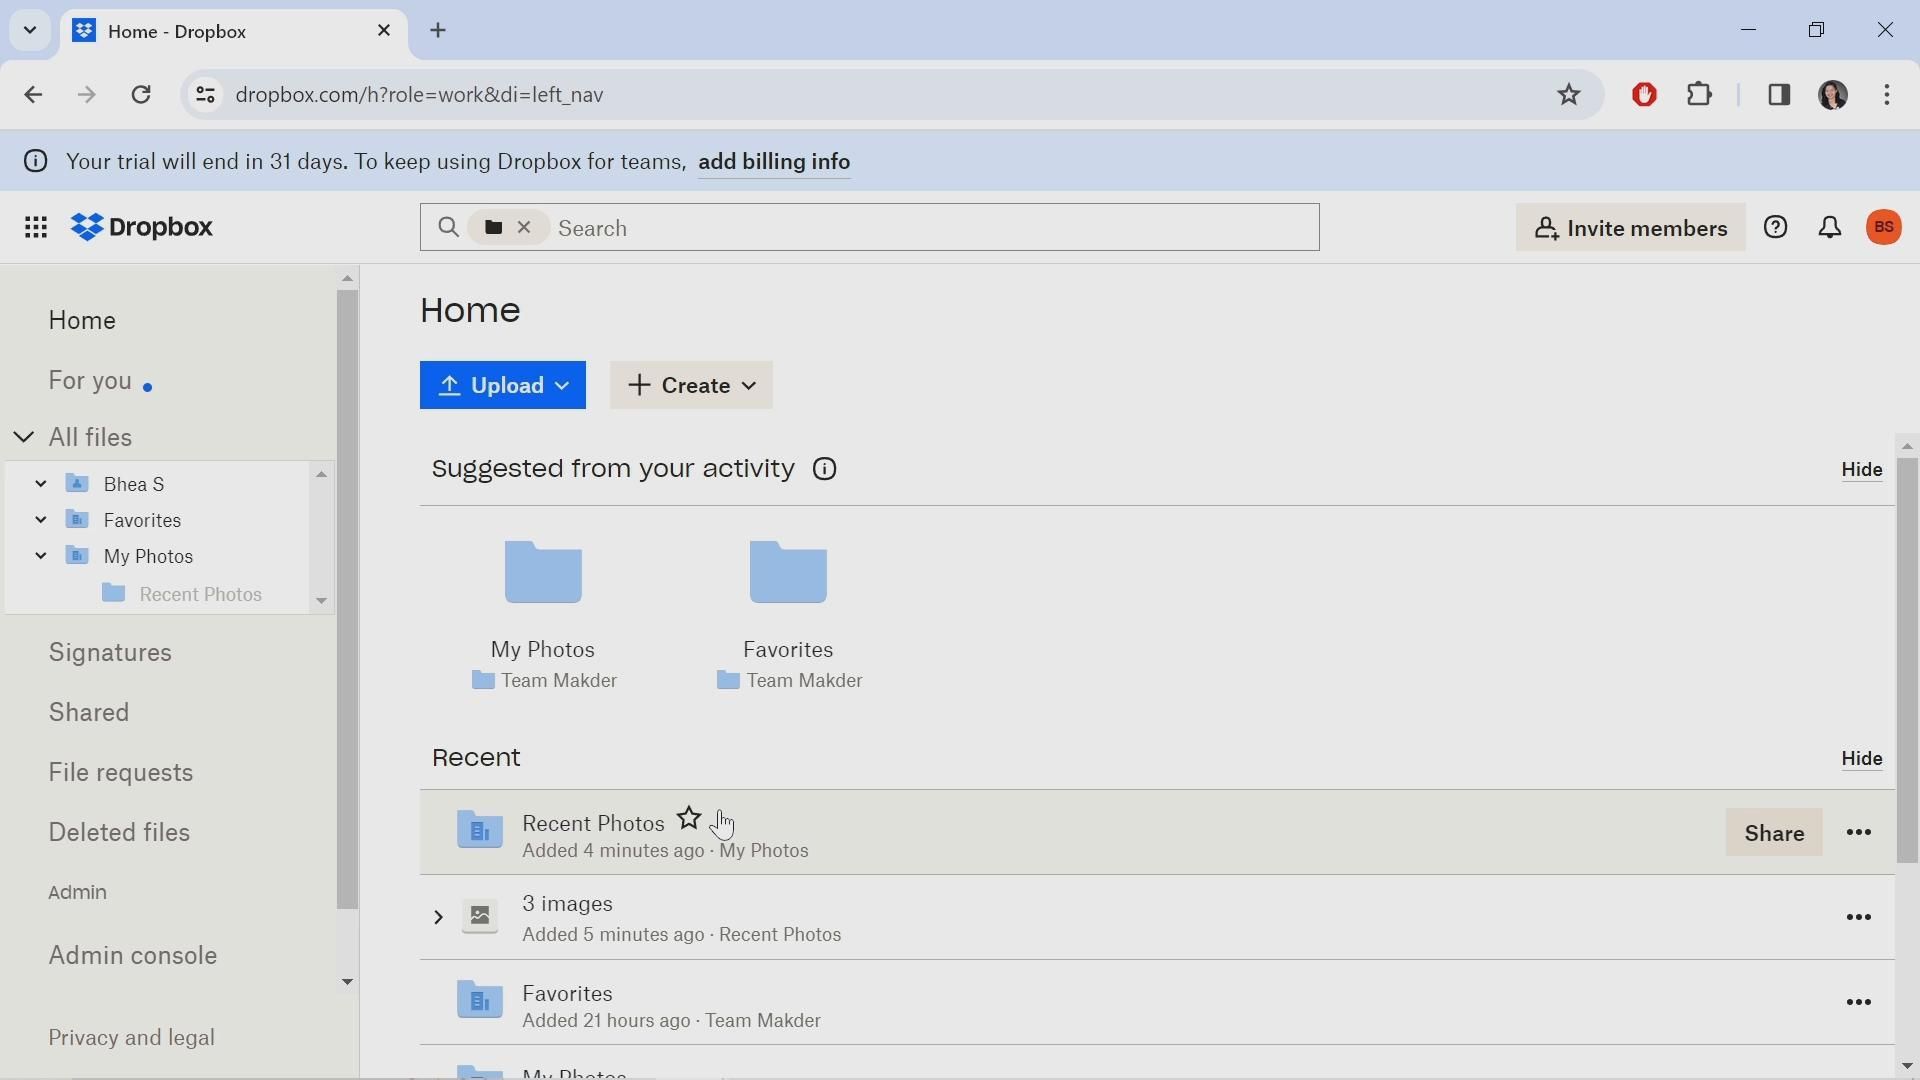1920x1080 pixels.
Task: Collapse the All files tree
Action: pyautogui.click(x=24, y=438)
